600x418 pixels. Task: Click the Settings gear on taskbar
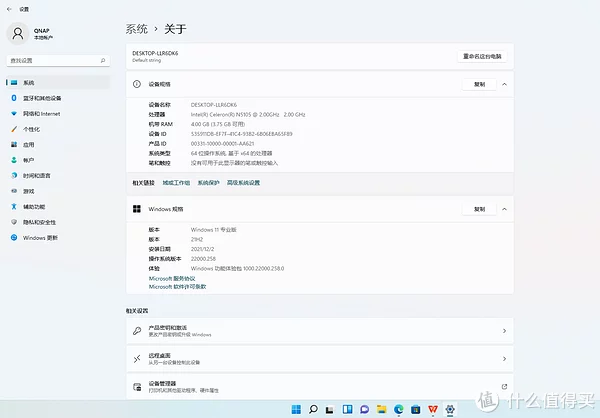[x=450, y=409]
